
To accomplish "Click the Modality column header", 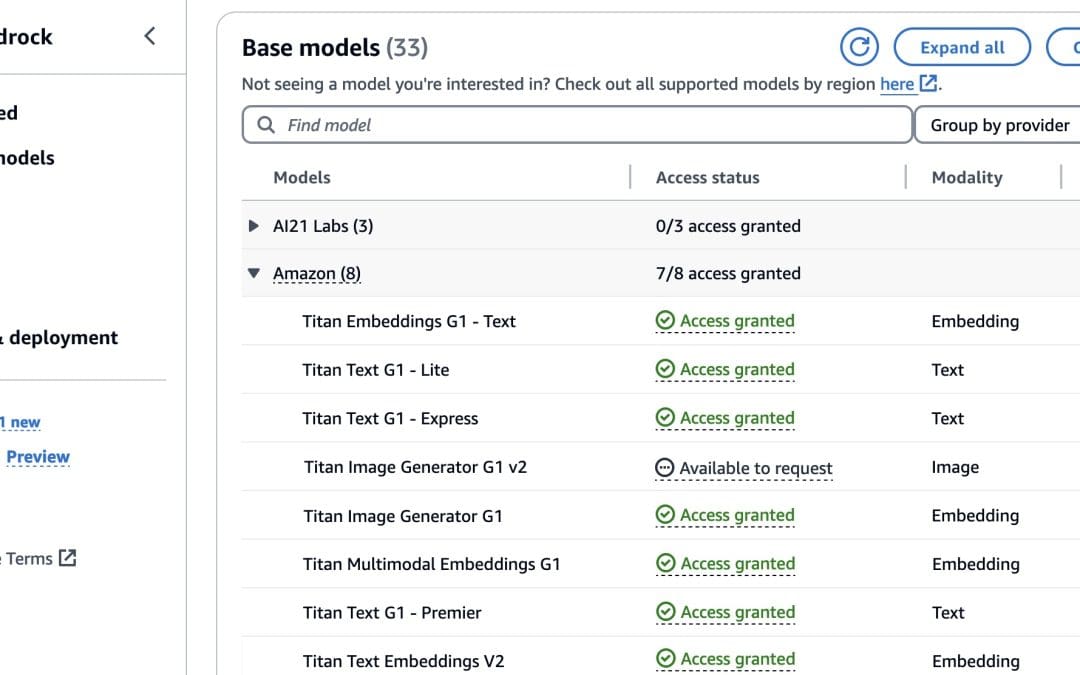I will pos(966,177).
